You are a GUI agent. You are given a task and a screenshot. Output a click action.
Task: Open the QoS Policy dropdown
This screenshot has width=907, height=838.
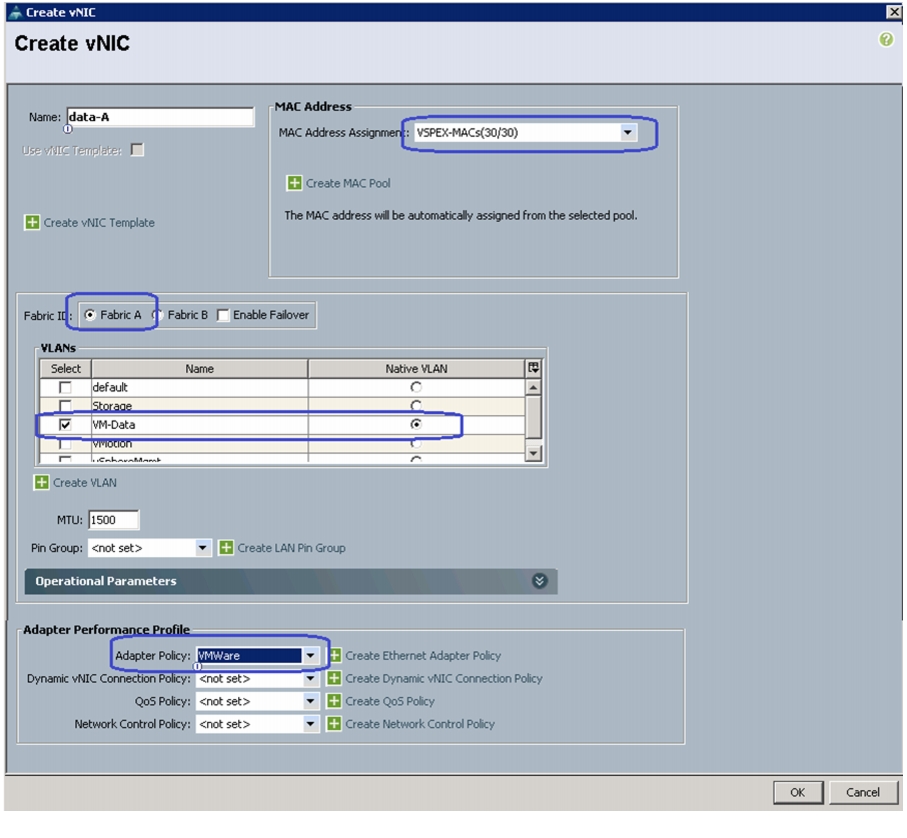311,701
